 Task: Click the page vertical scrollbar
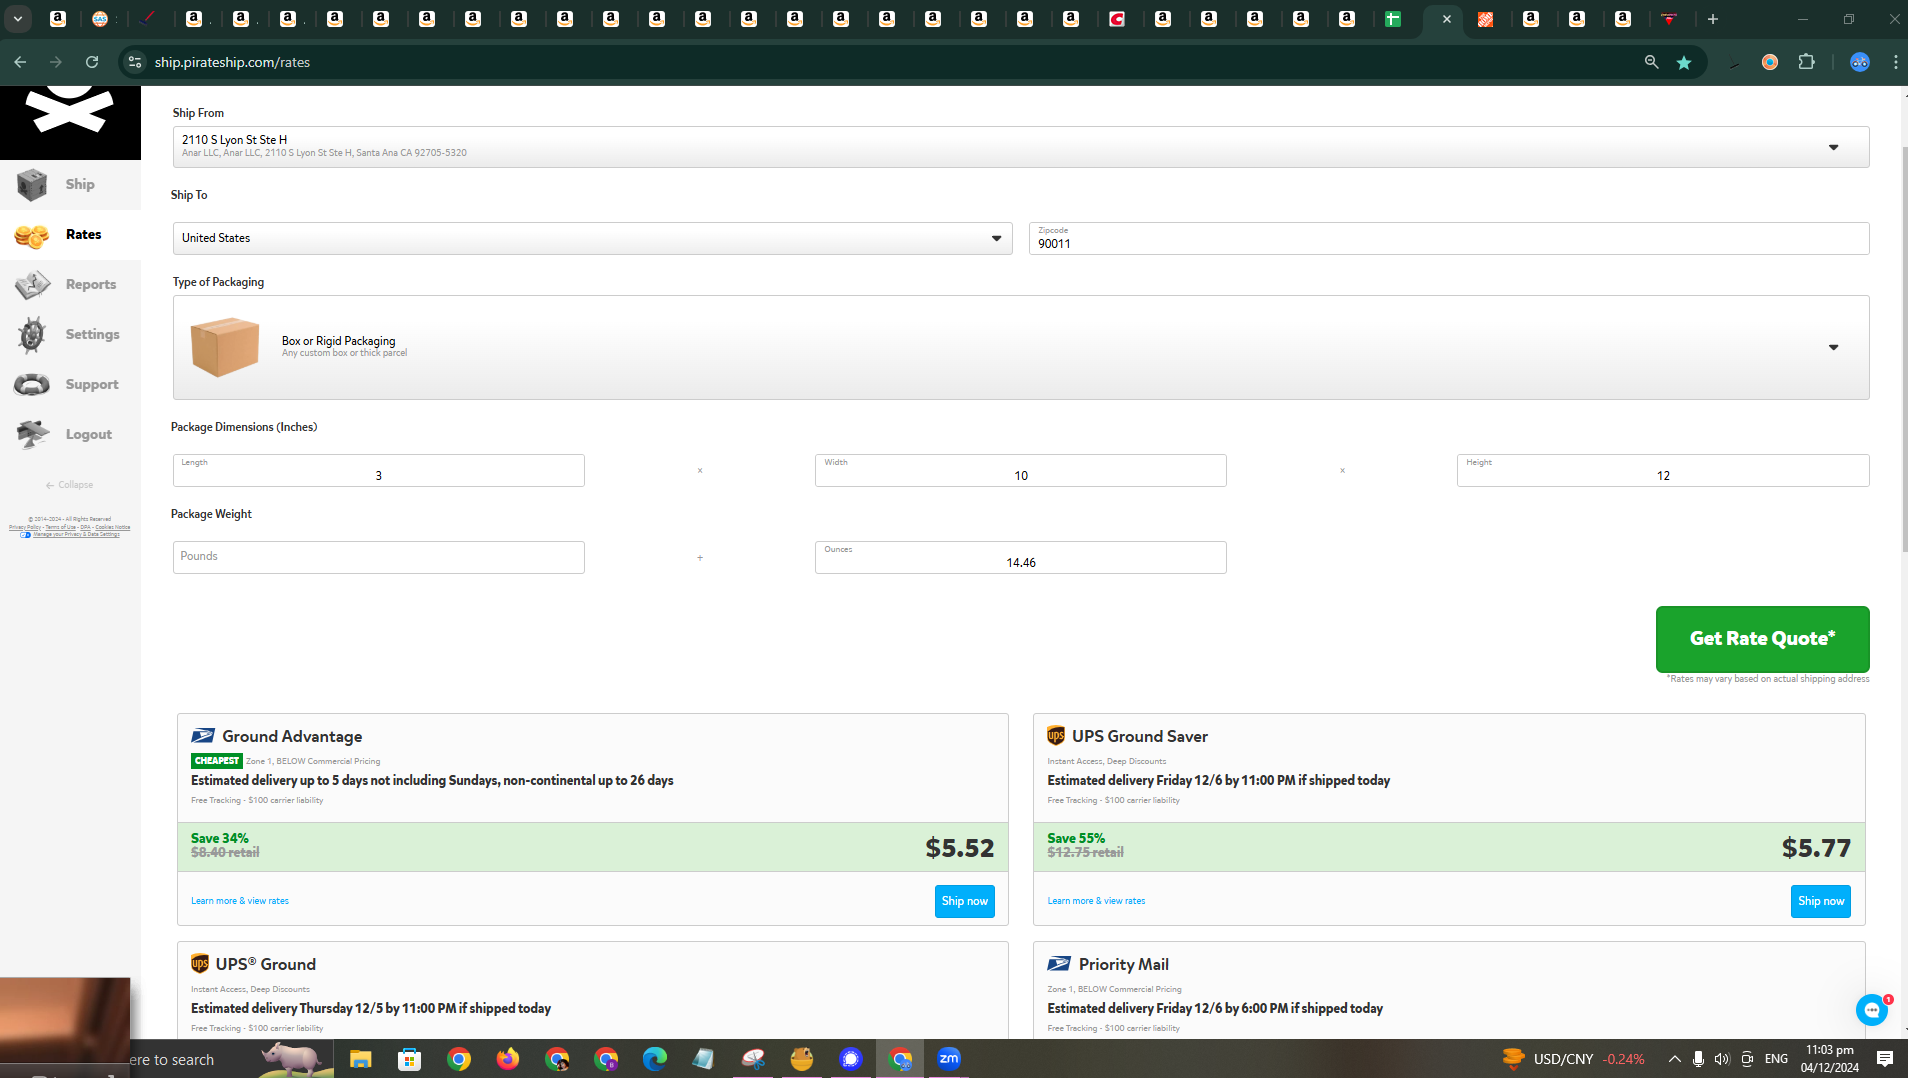(x=1903, y=350)
